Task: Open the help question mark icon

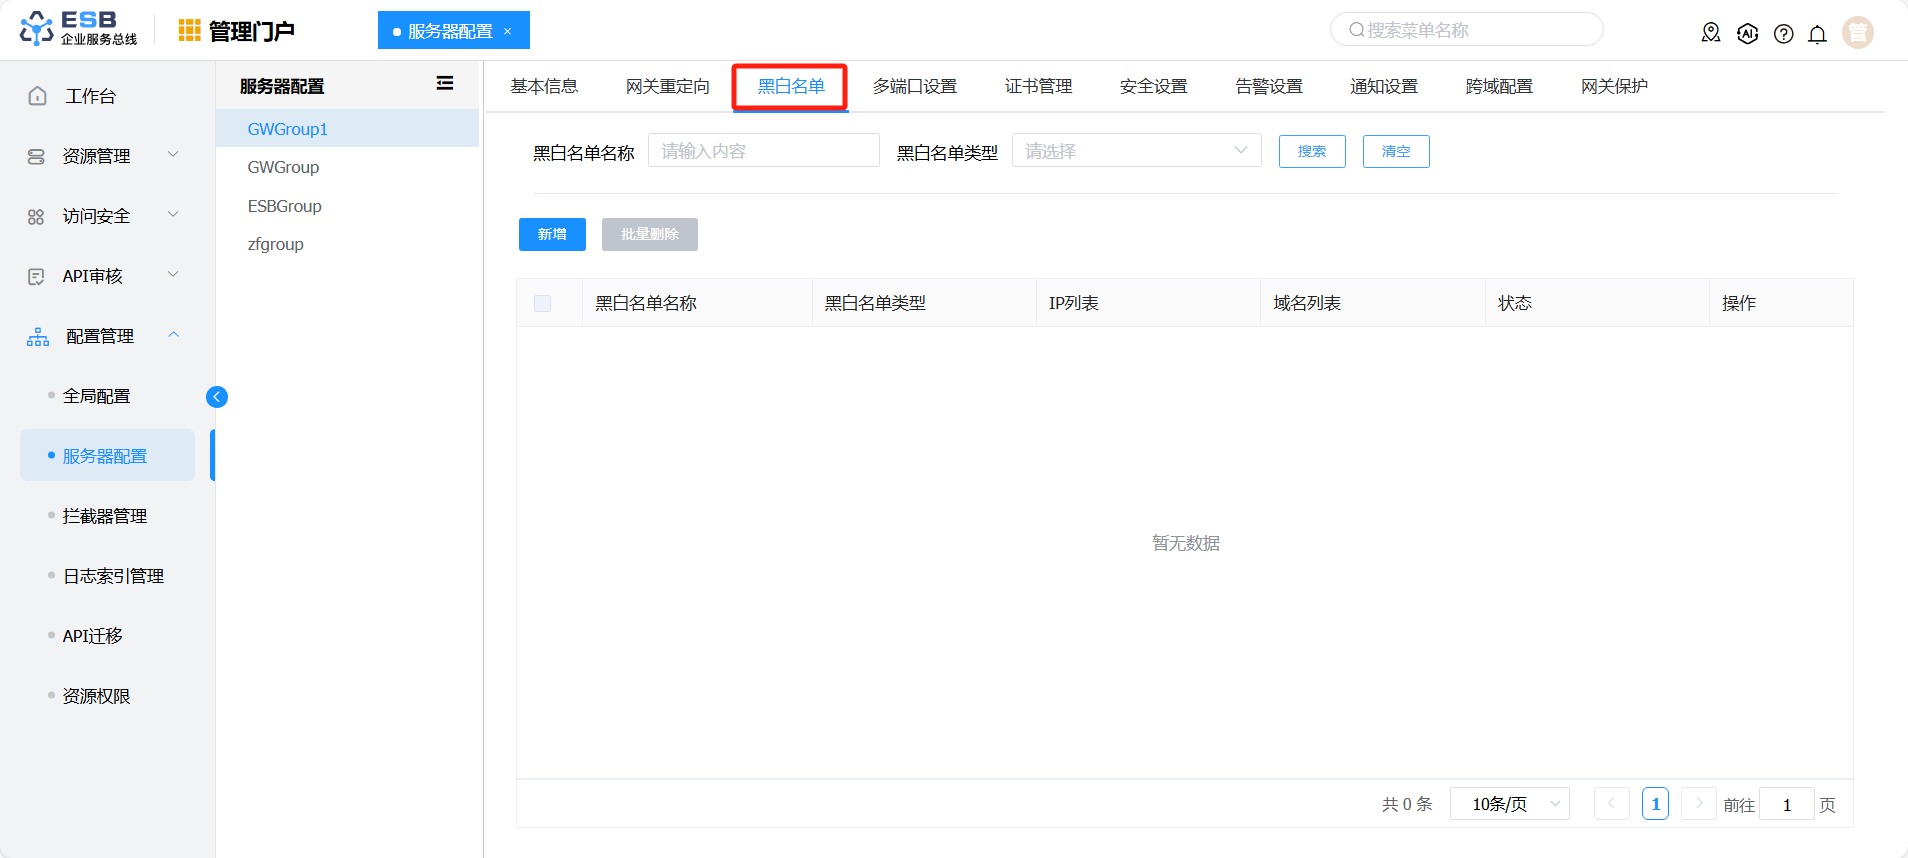Action: tap(1783, 34)
